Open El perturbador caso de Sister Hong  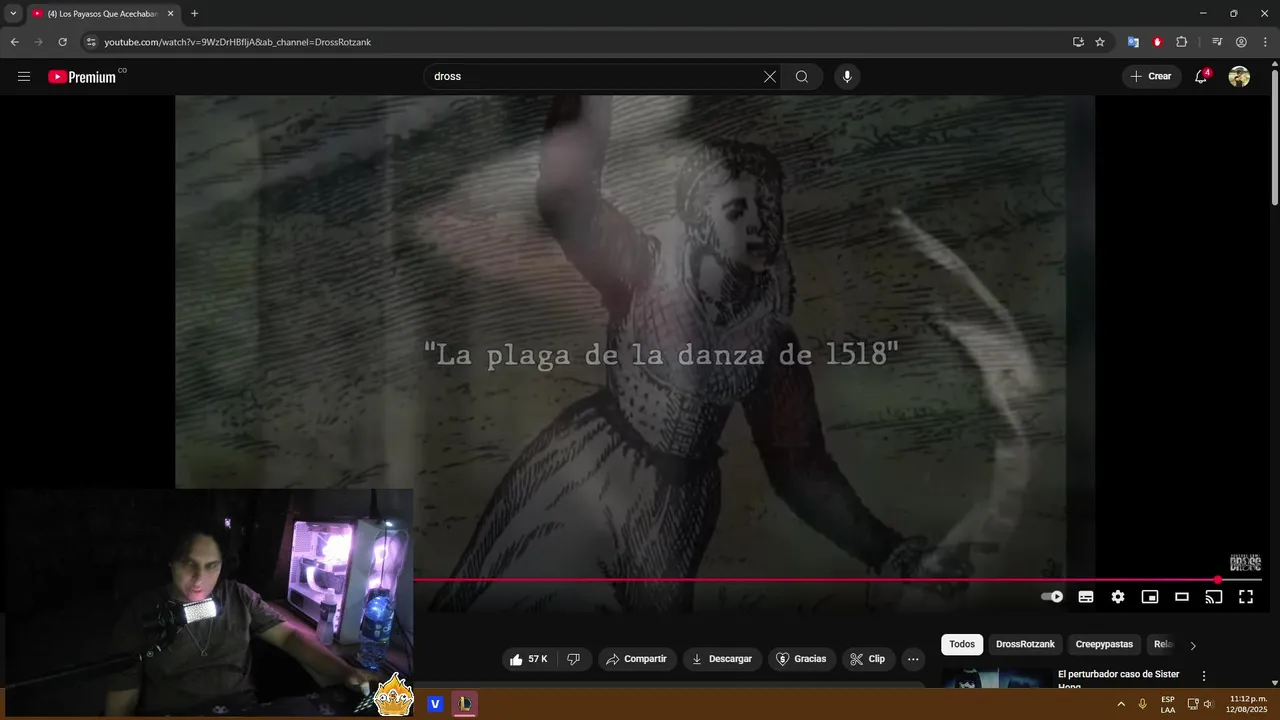[1119, 680]
